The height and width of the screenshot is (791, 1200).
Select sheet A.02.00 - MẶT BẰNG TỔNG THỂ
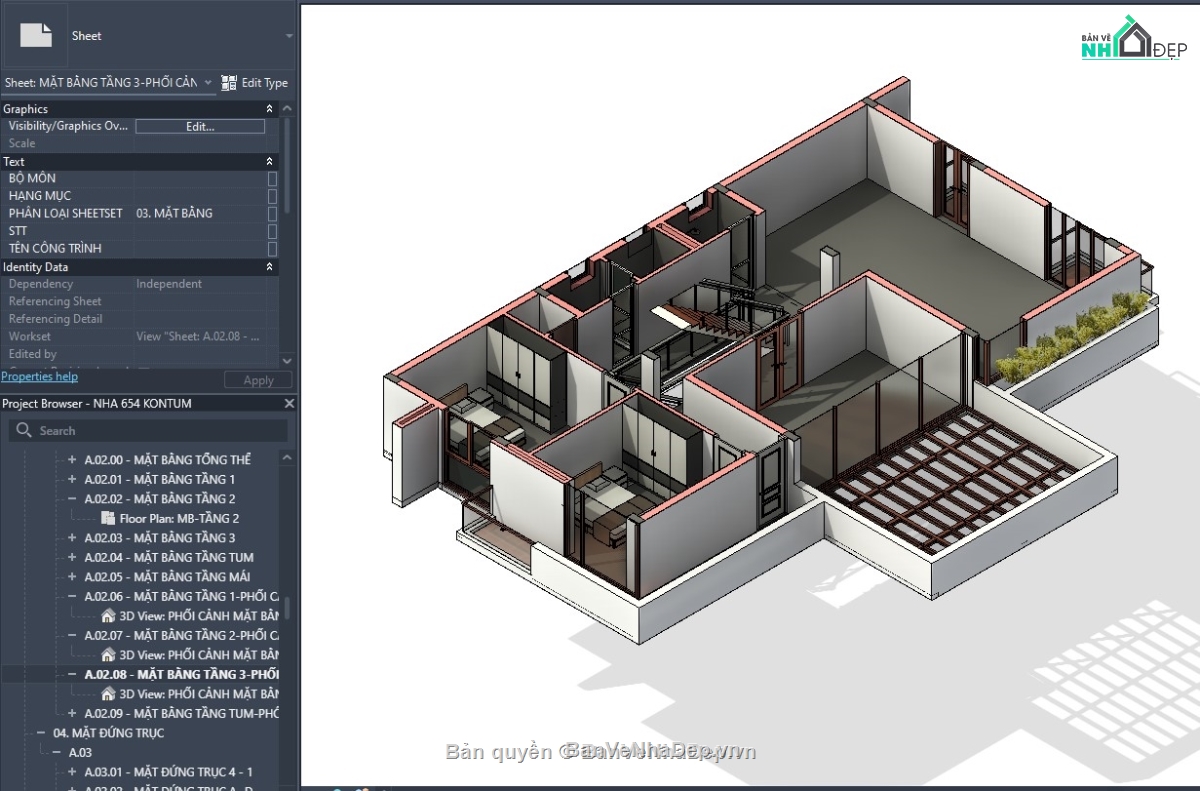(168, 460)
